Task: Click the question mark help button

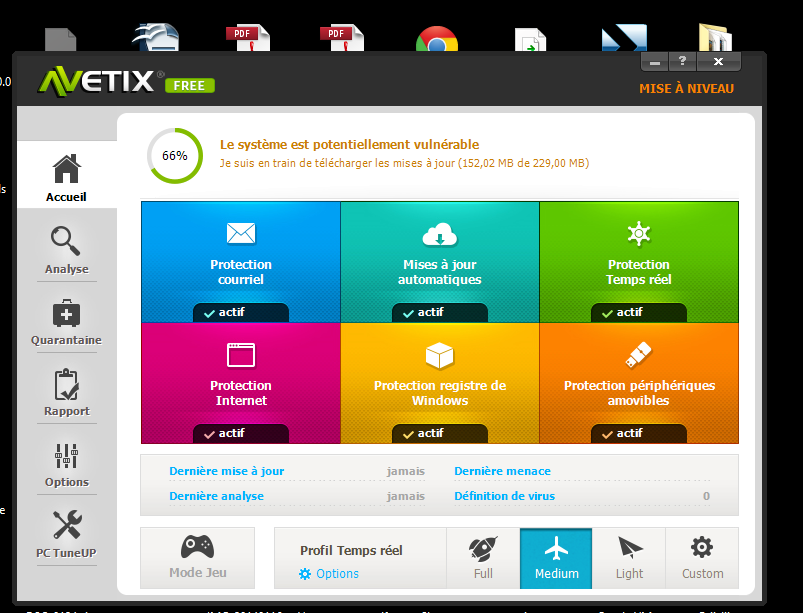Action: click(682, 61)
